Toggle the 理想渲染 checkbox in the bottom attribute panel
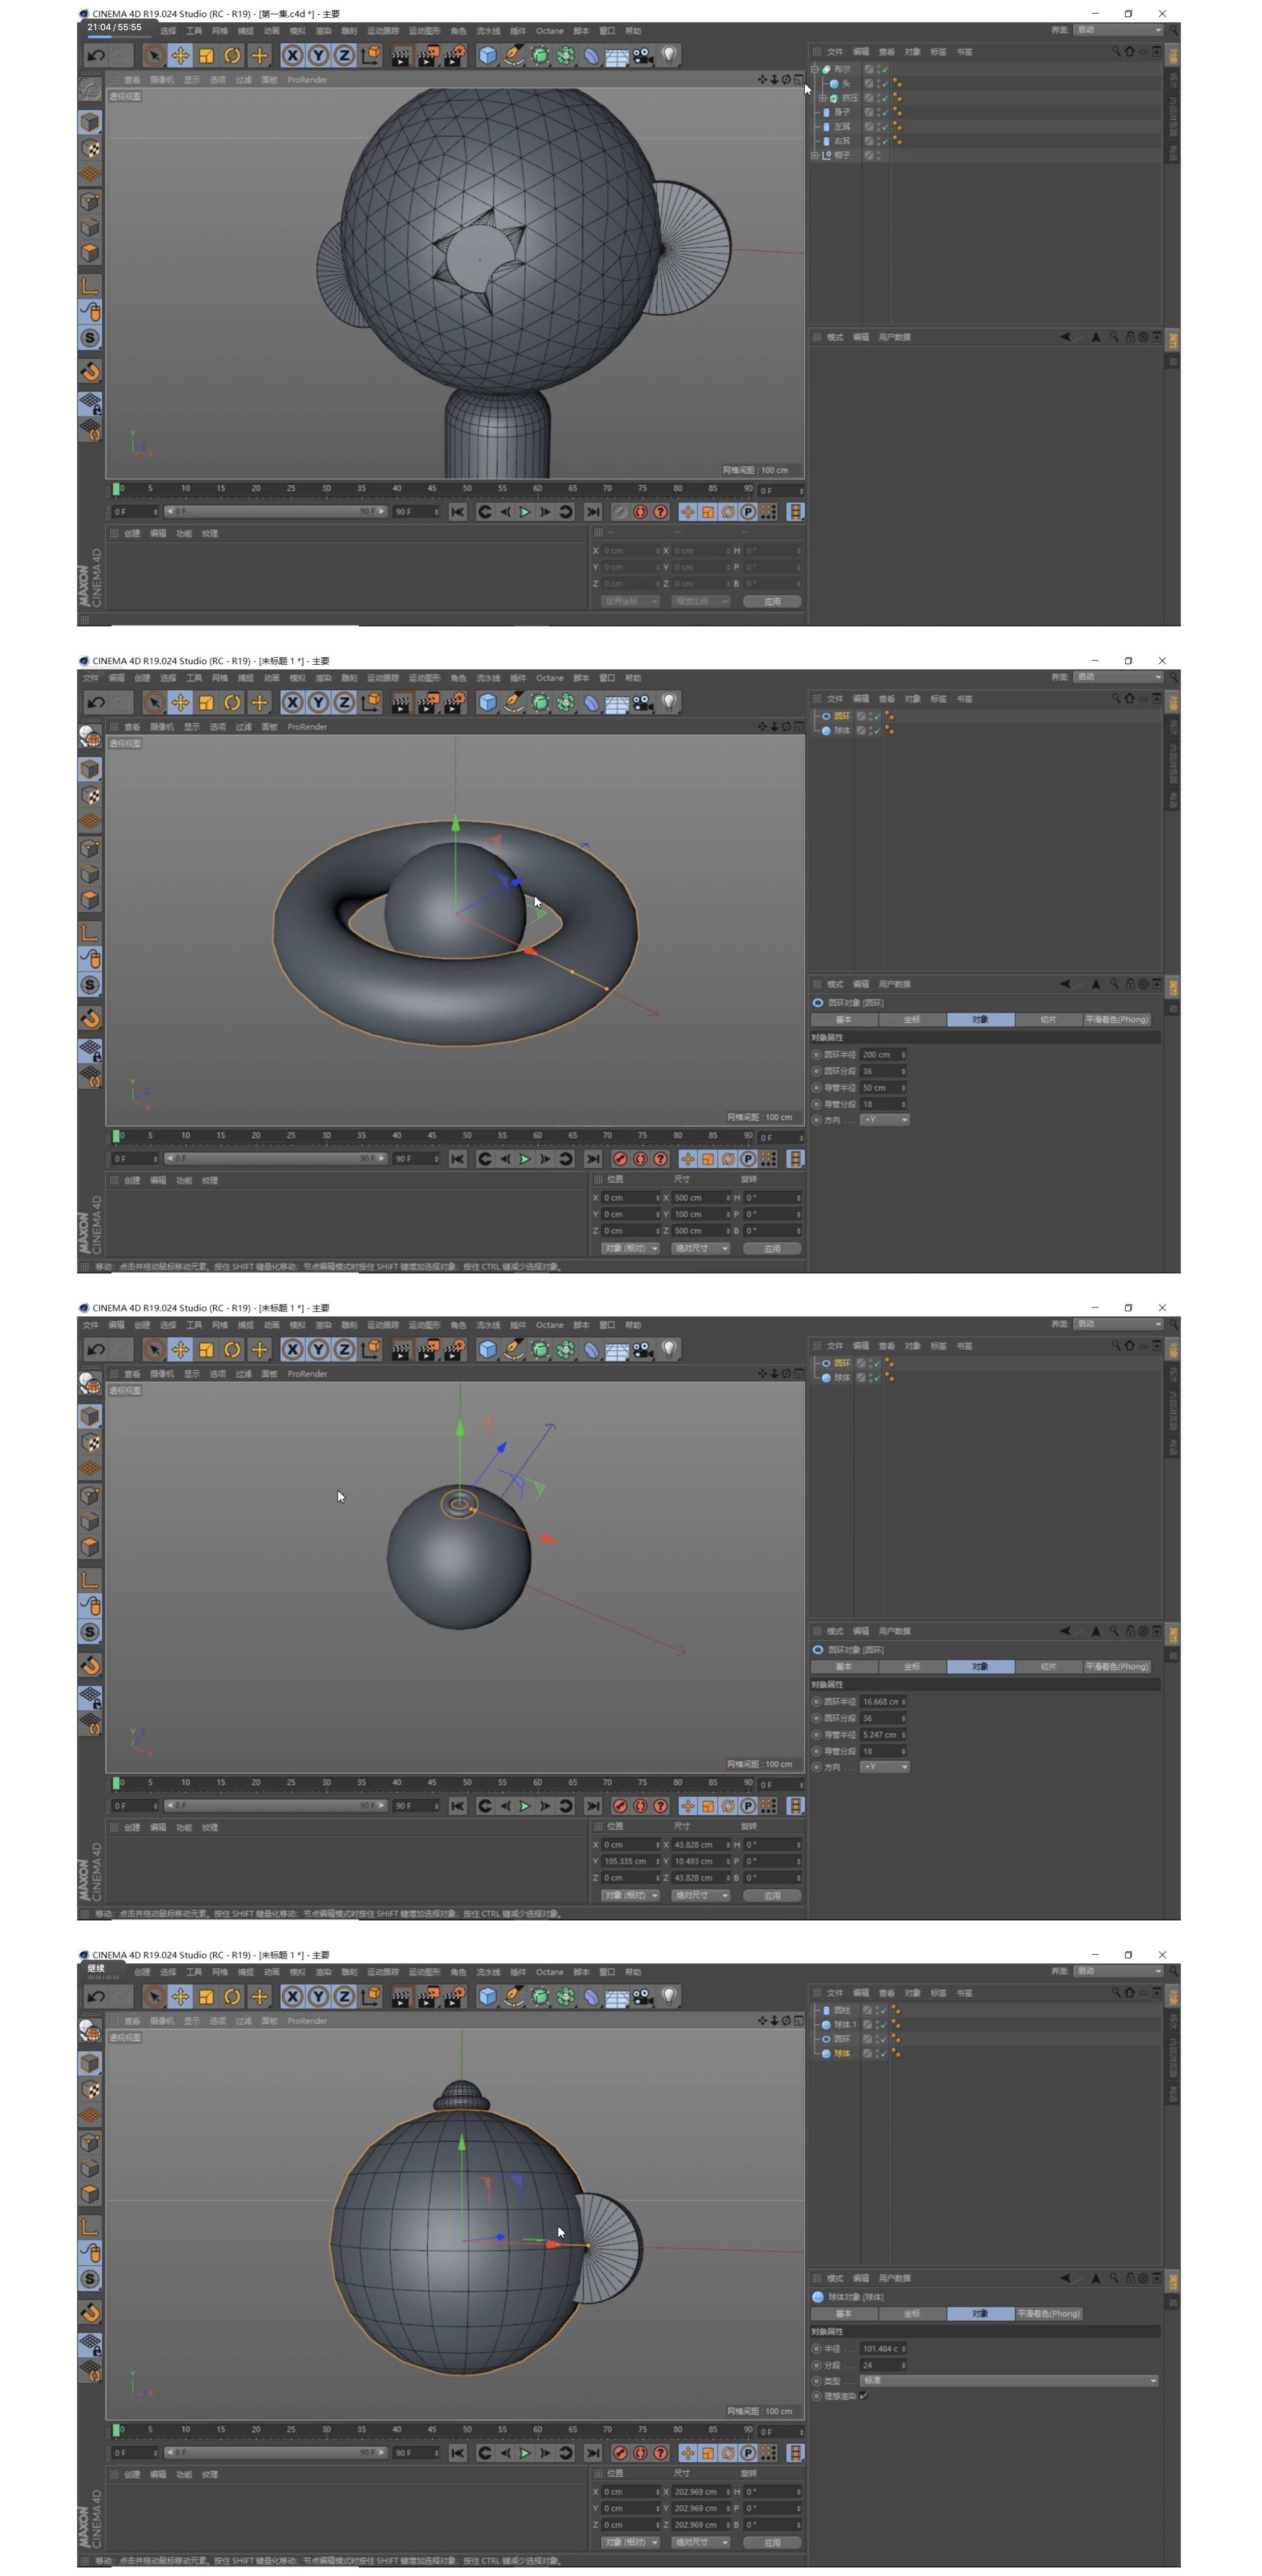This screenshot has height=2576, width=1262. [863, 2395]
